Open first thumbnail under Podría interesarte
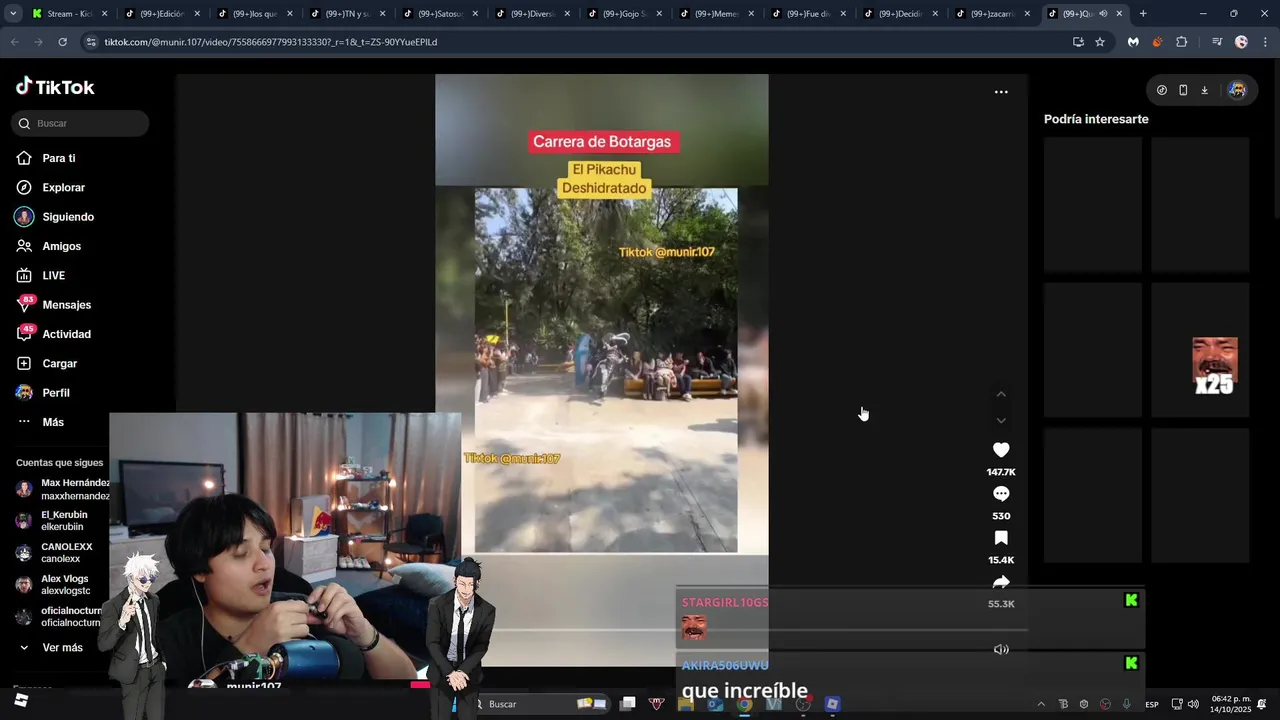1280x720 pixels. (x=1093, y=205)
